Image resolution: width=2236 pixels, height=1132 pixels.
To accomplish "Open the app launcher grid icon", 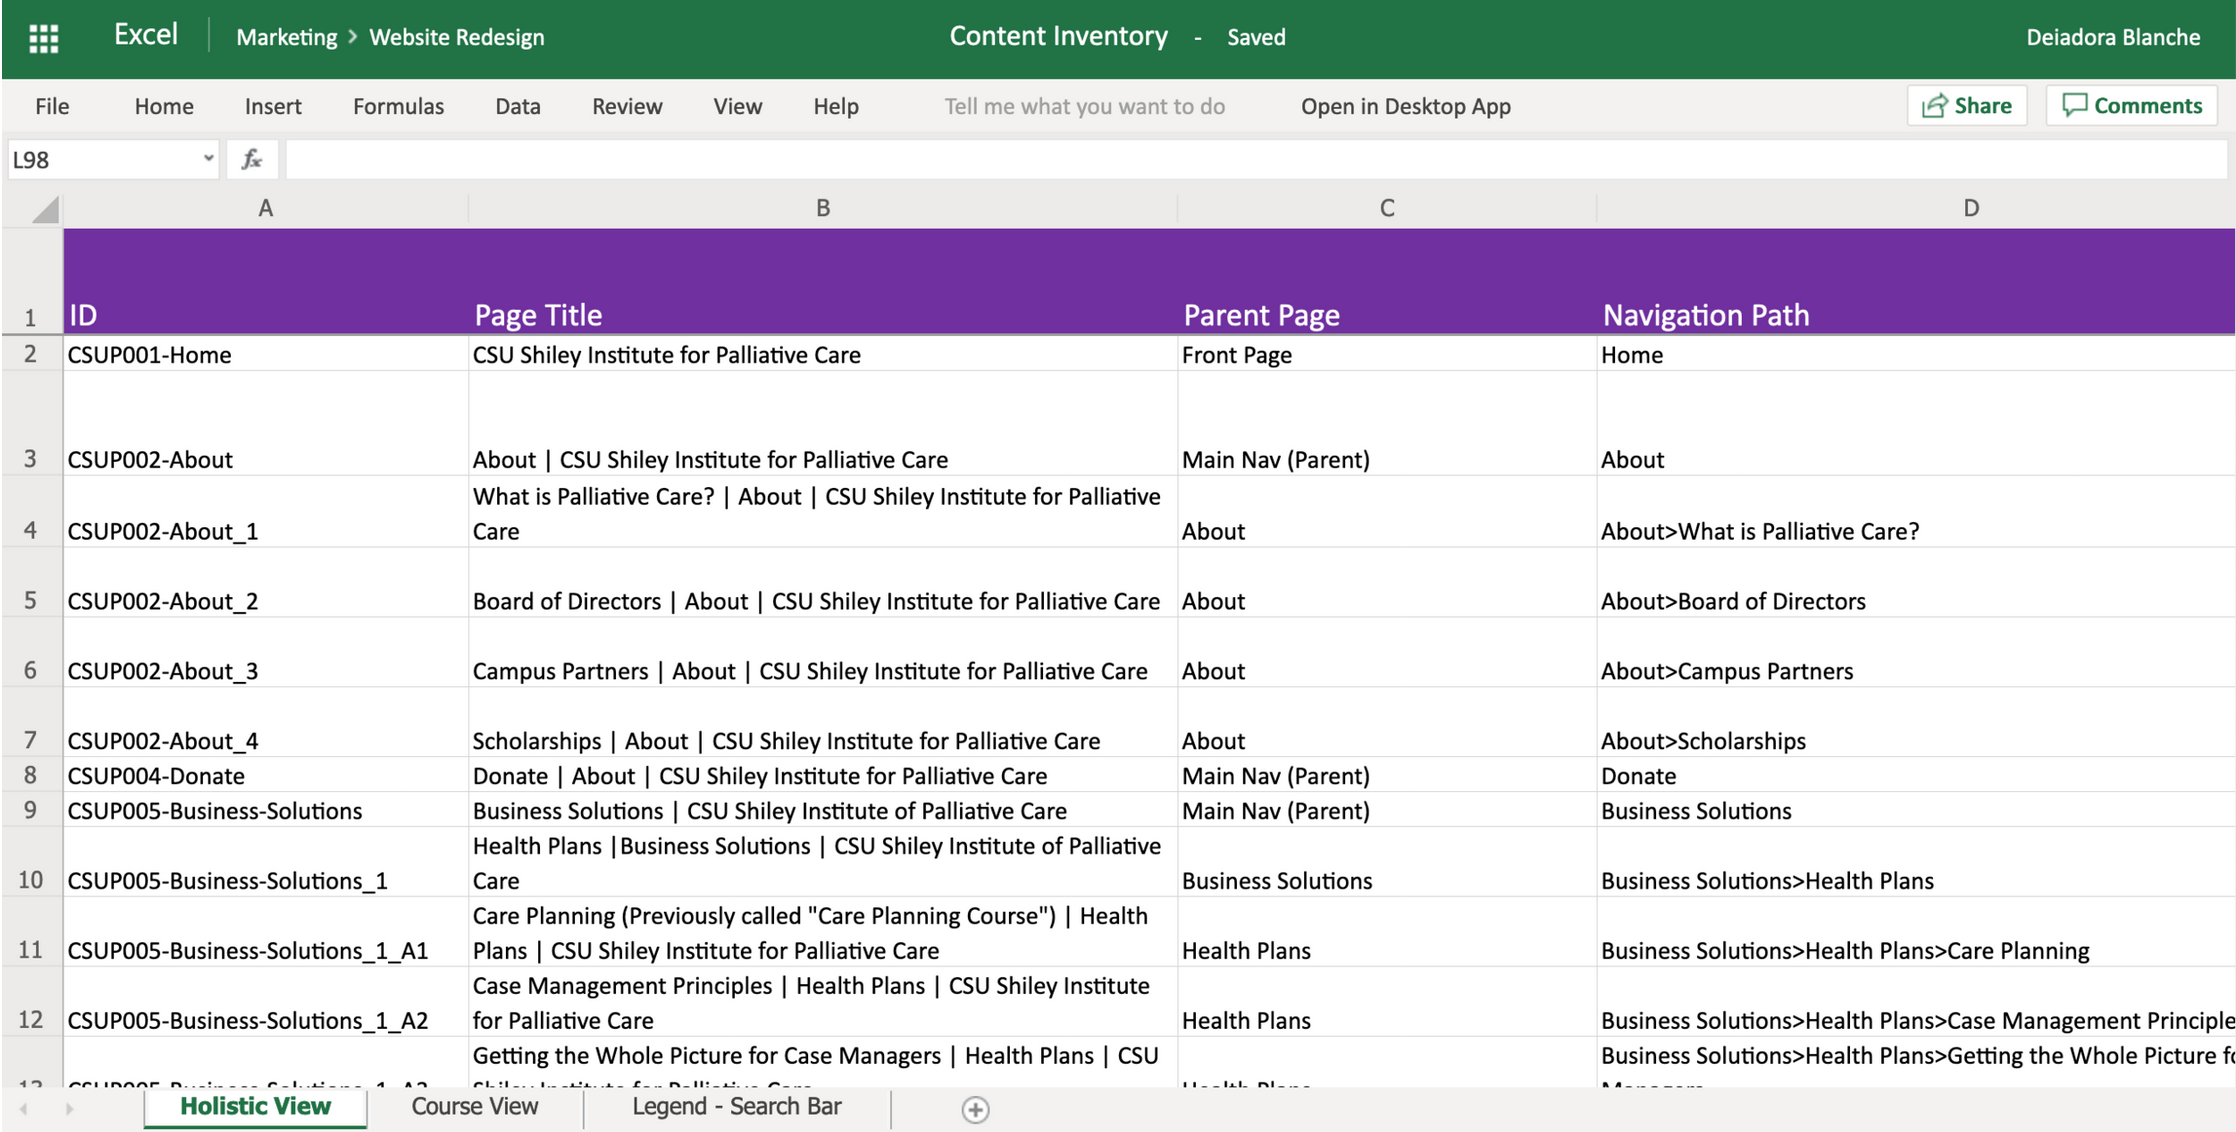I will click(x=43, y=38).
